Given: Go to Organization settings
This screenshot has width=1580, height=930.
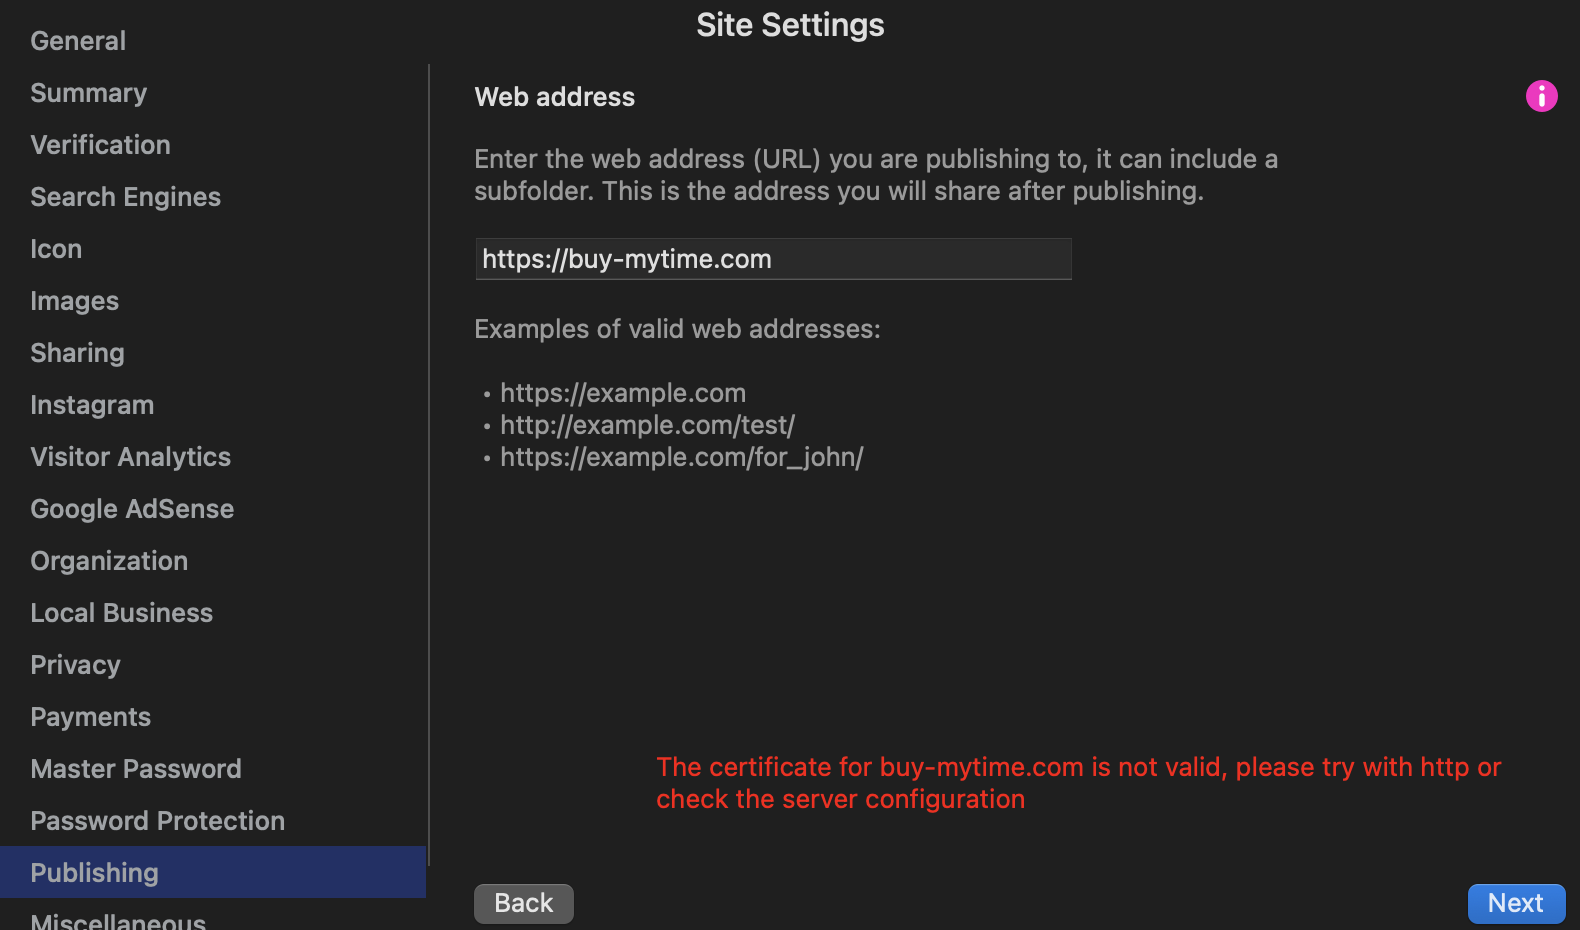Looking at the screenshot, I should (x=109, y=561).
